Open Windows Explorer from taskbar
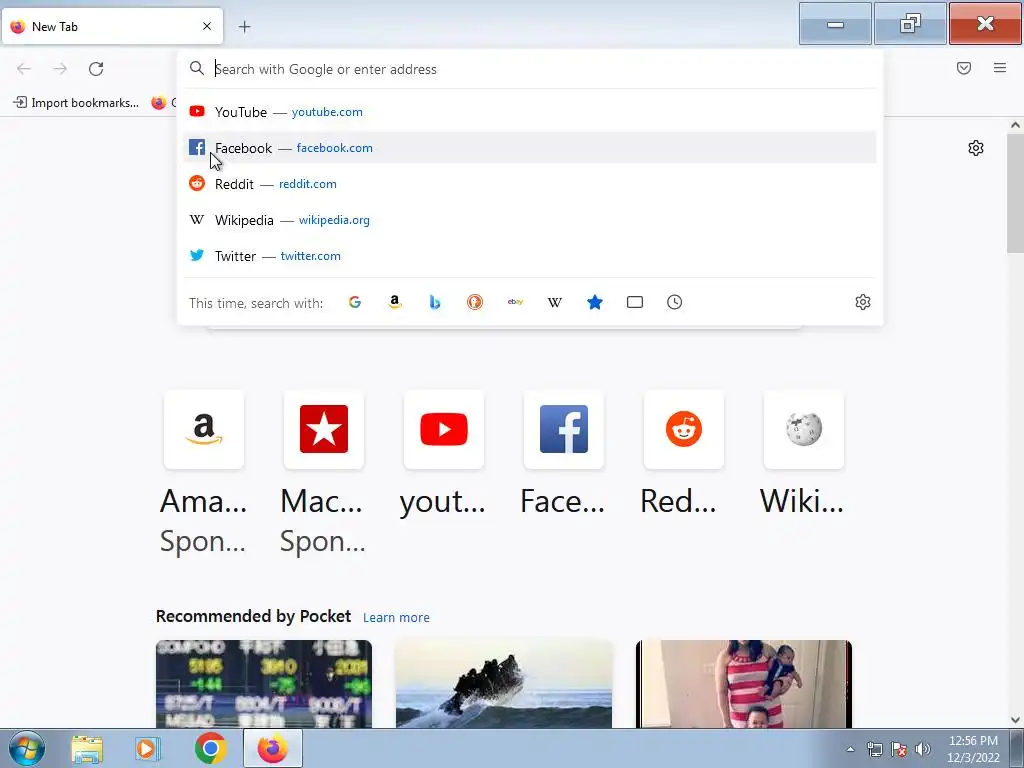This screenshot has height=768, width=1024. pyautogui.click(x=87, y=748)
